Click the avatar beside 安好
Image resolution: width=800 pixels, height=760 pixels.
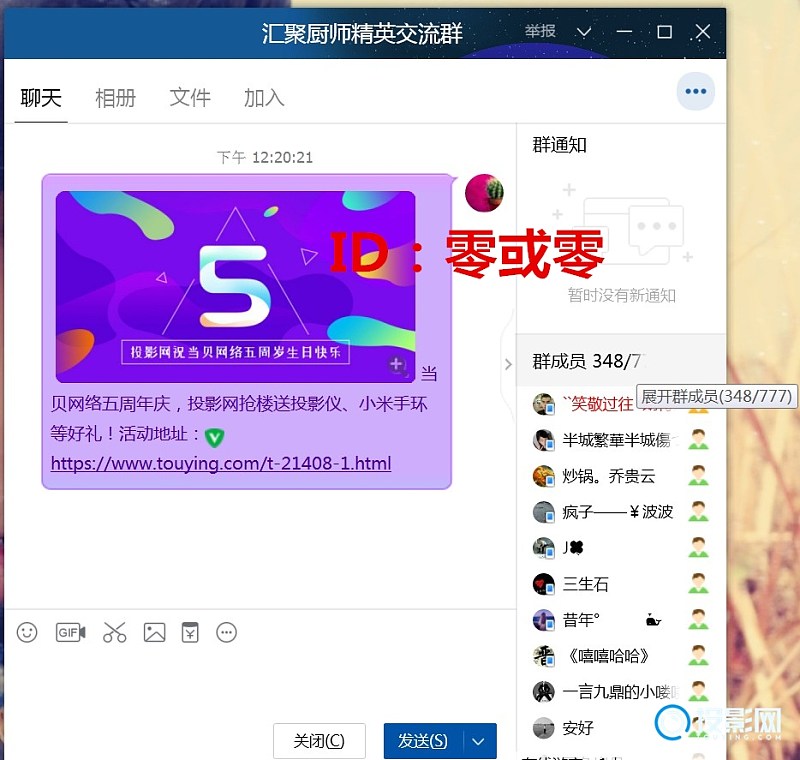[x=543, y=728]
